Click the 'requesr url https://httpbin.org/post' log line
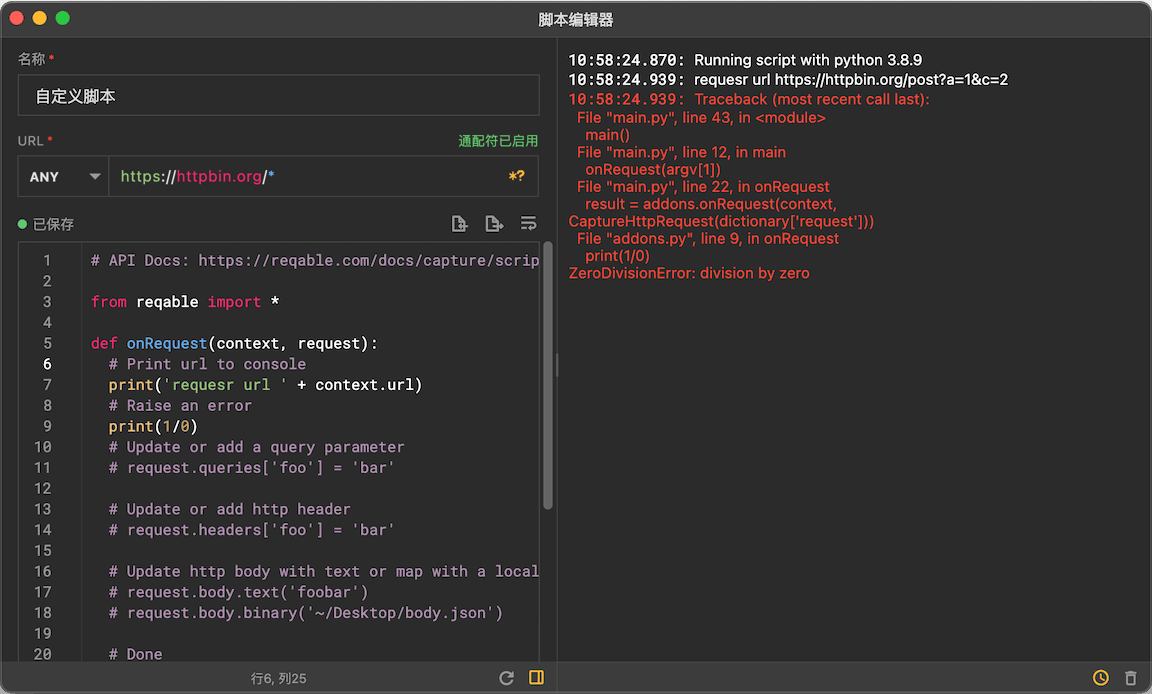The width and height of the screenshot is (1152, 694). pyautogui.click(x=788, y=79)
